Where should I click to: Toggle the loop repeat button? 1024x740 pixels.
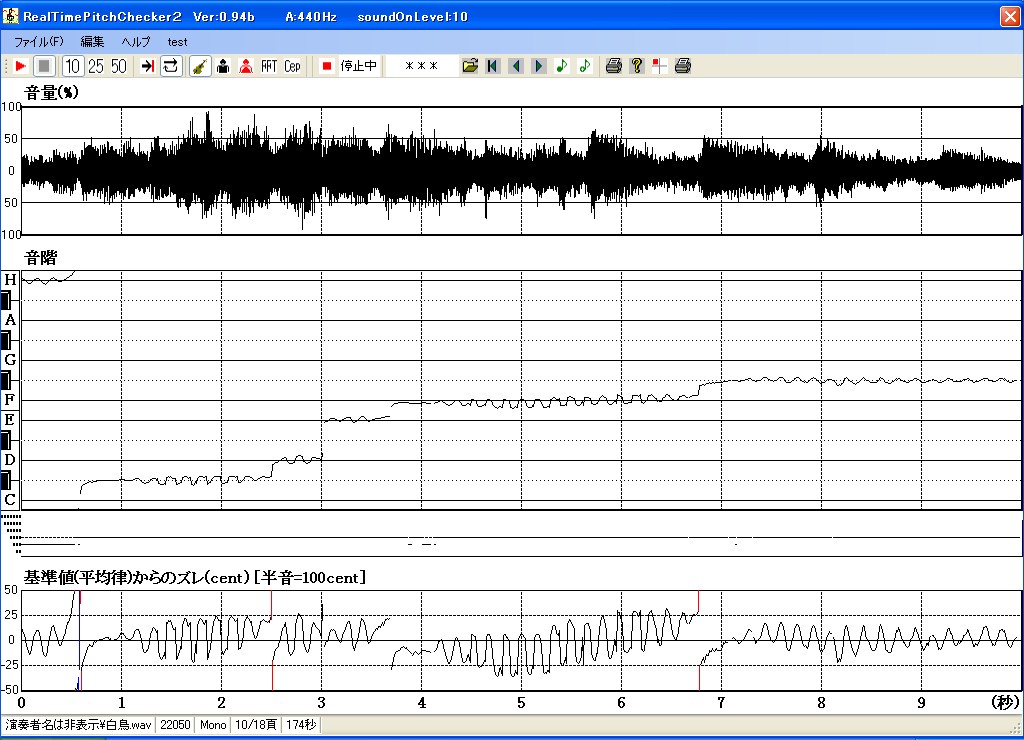coord(170,66)
